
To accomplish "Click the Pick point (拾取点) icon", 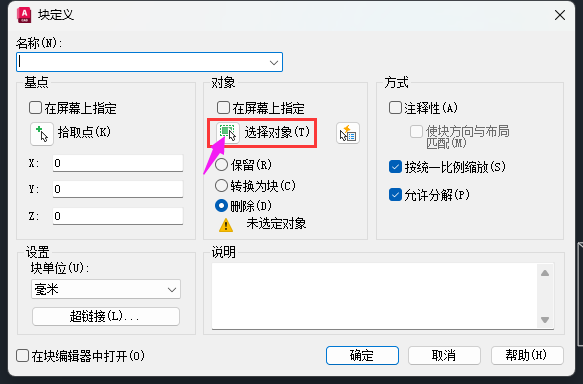I will click(x=42, y=134).
